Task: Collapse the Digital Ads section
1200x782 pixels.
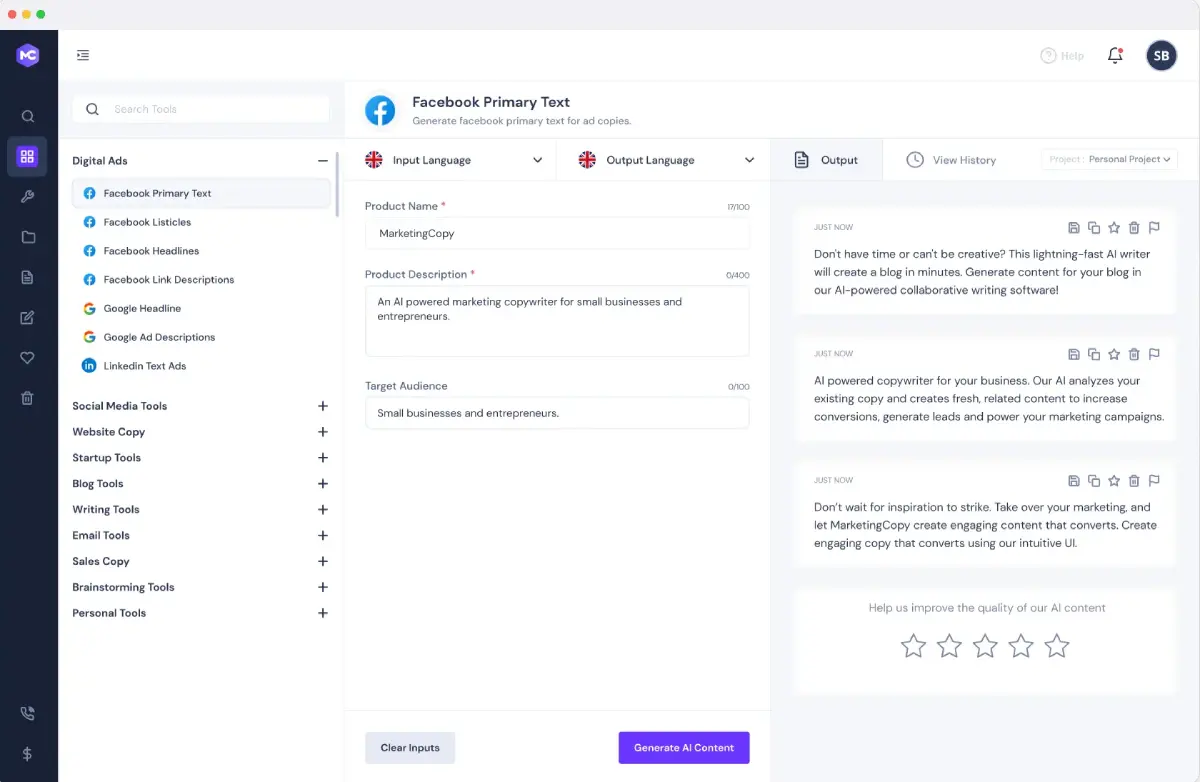Action: pyautogui.click(x=322, y=161)
